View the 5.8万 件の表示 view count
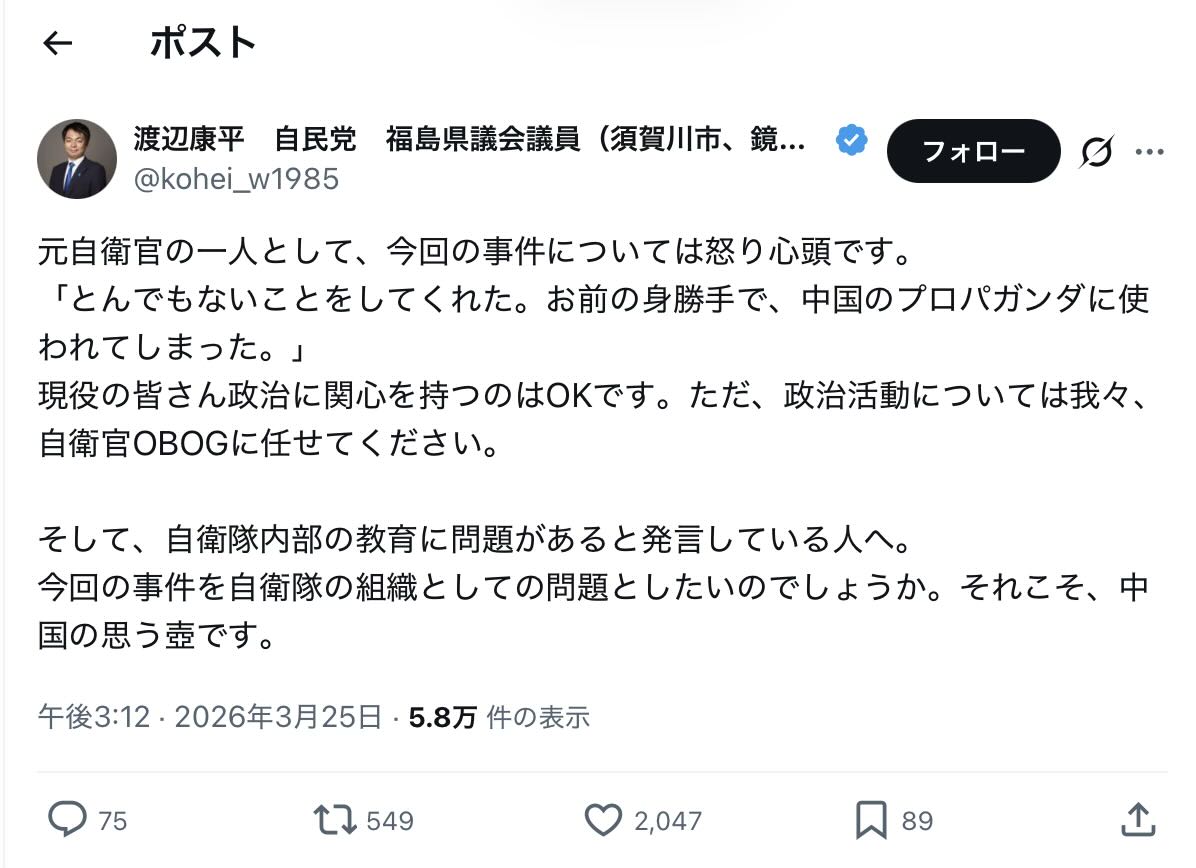This screenshot has width=1196, height=868. coord(499,716)
